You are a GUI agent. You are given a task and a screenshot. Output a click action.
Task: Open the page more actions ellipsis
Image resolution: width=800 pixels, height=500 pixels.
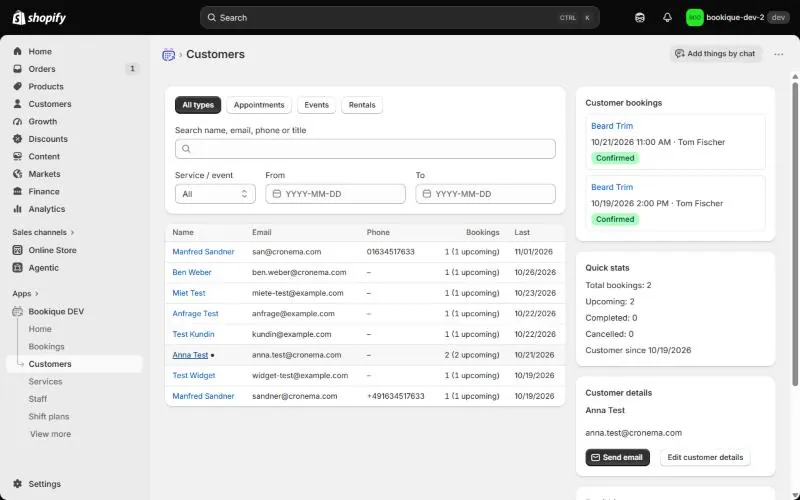tap(779, 54)
